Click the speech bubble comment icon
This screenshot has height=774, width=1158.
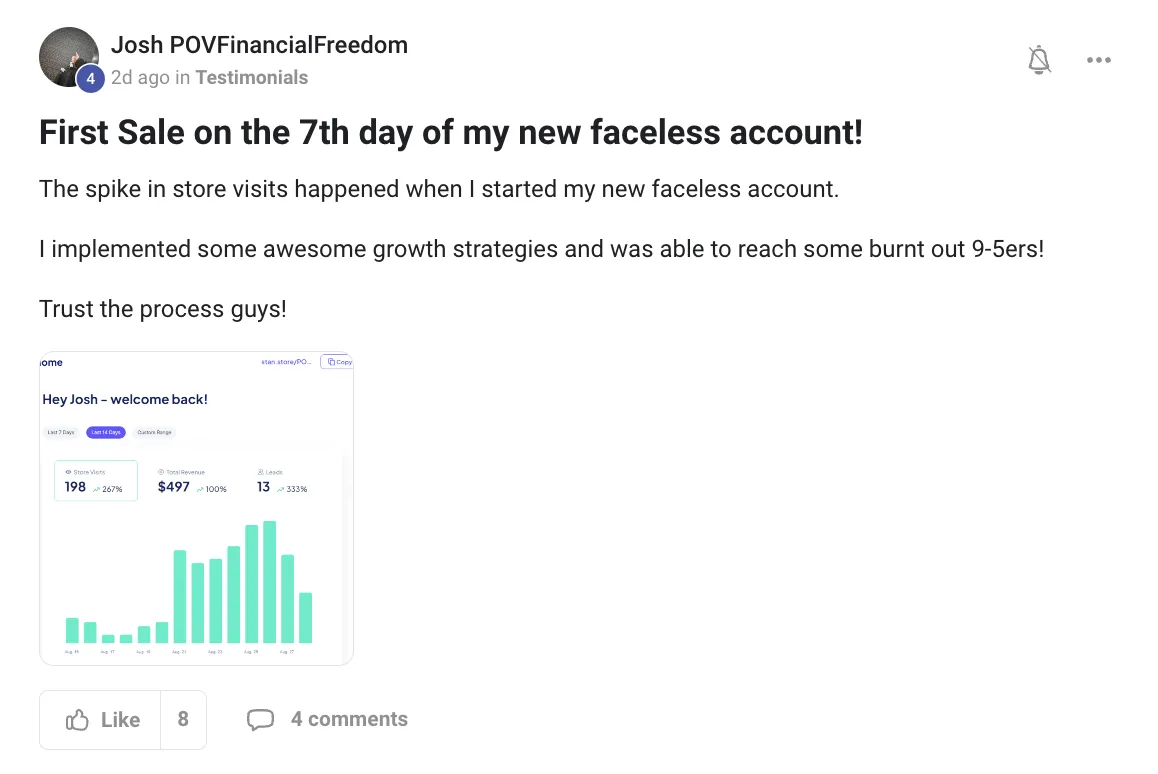point(260,720)
